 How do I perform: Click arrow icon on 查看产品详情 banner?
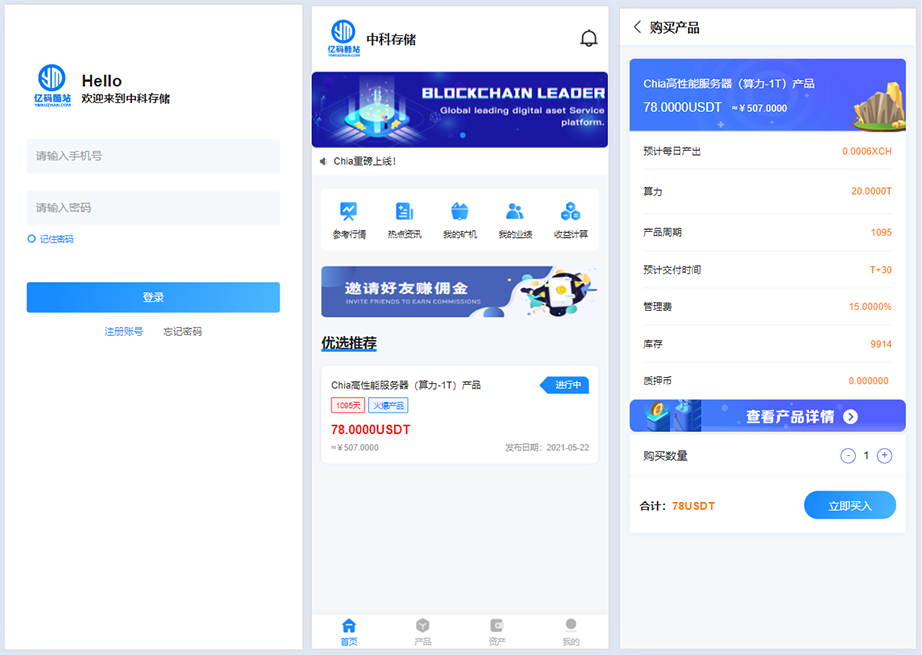pyautogui.click(x=850, y=416)
